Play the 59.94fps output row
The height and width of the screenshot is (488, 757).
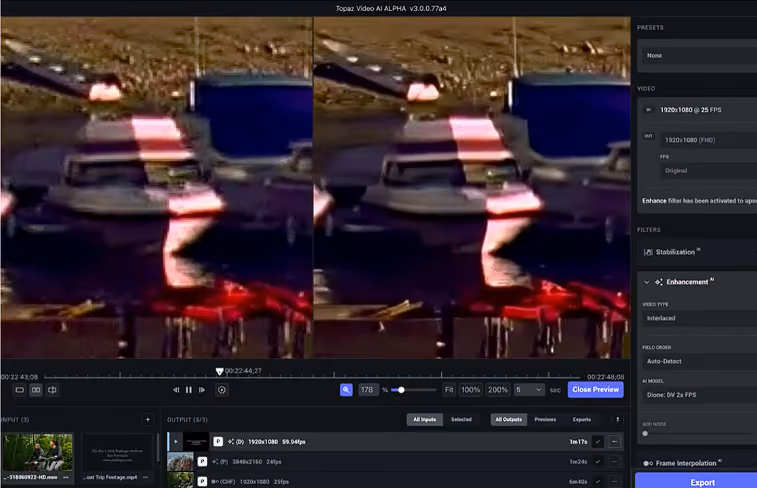tap(176, 442)
